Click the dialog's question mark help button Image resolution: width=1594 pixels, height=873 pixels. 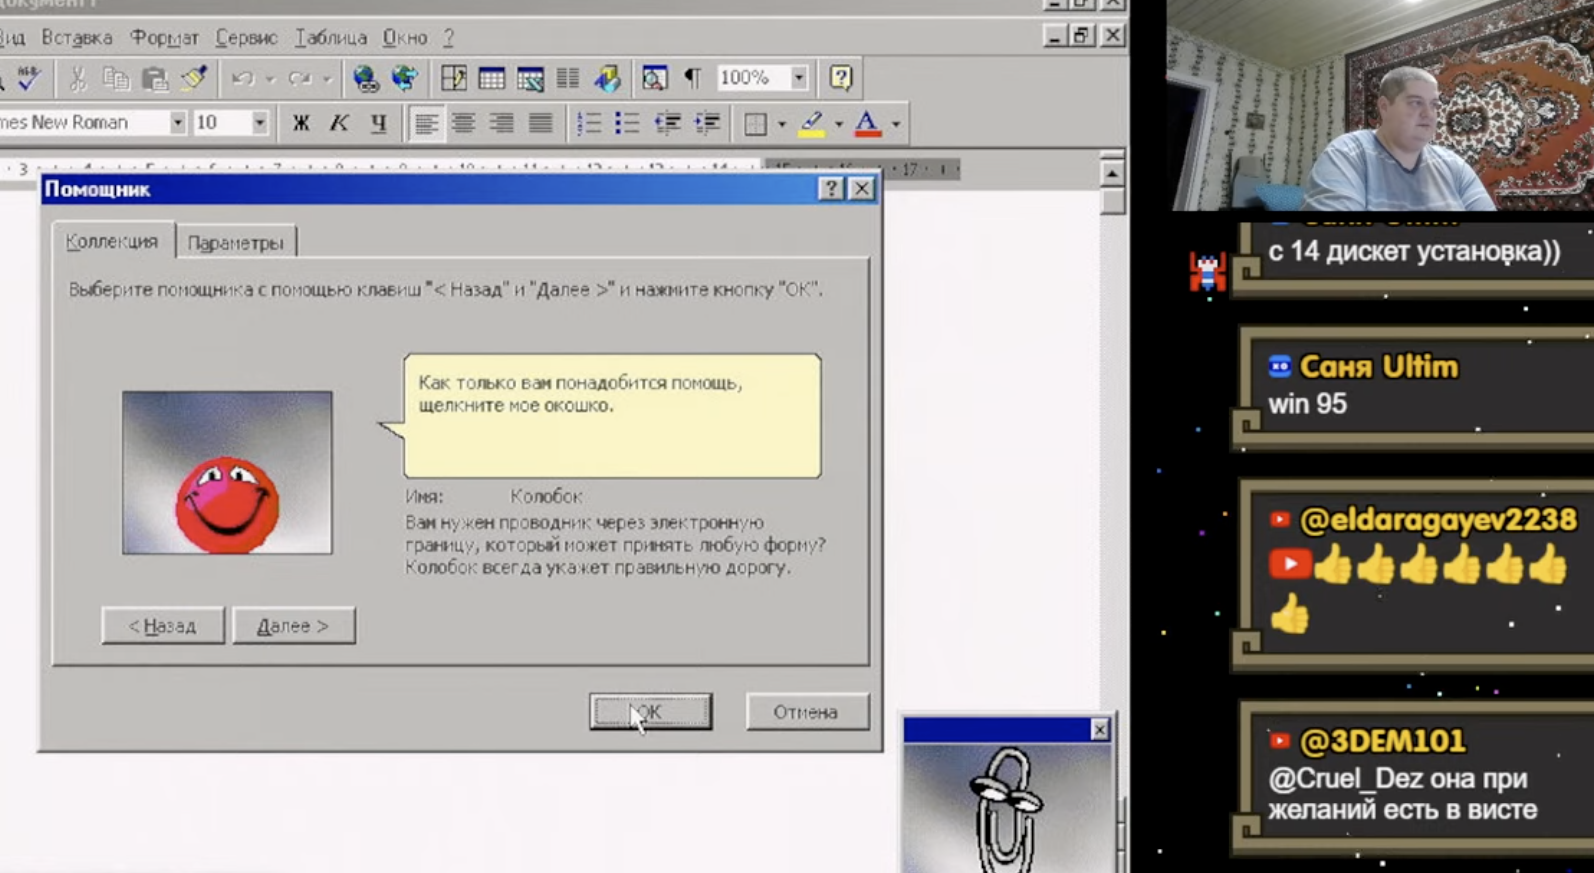pos(830,189)
